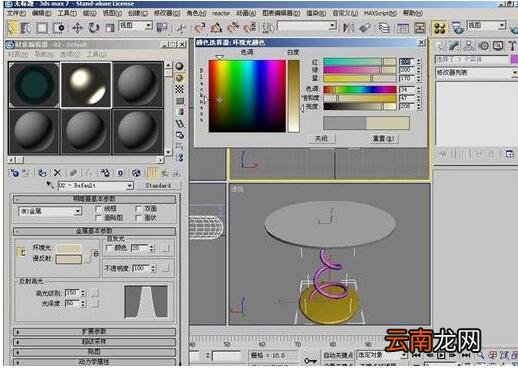Enable the 线框 wire checkbox
This screenshot has height=369, width=518.
(x=98, y=209)
